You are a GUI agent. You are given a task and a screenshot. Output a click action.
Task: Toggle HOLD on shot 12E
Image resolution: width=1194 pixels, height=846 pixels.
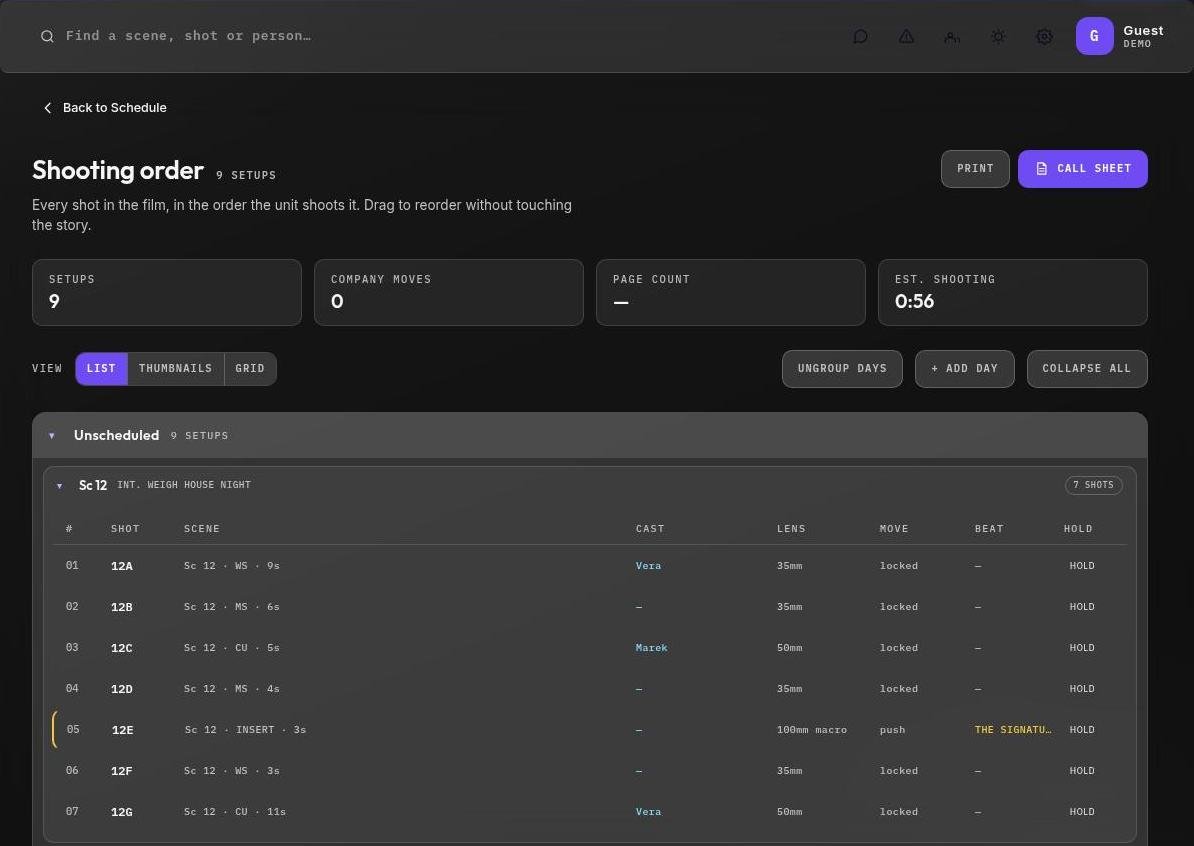[x=1081, y=729]
